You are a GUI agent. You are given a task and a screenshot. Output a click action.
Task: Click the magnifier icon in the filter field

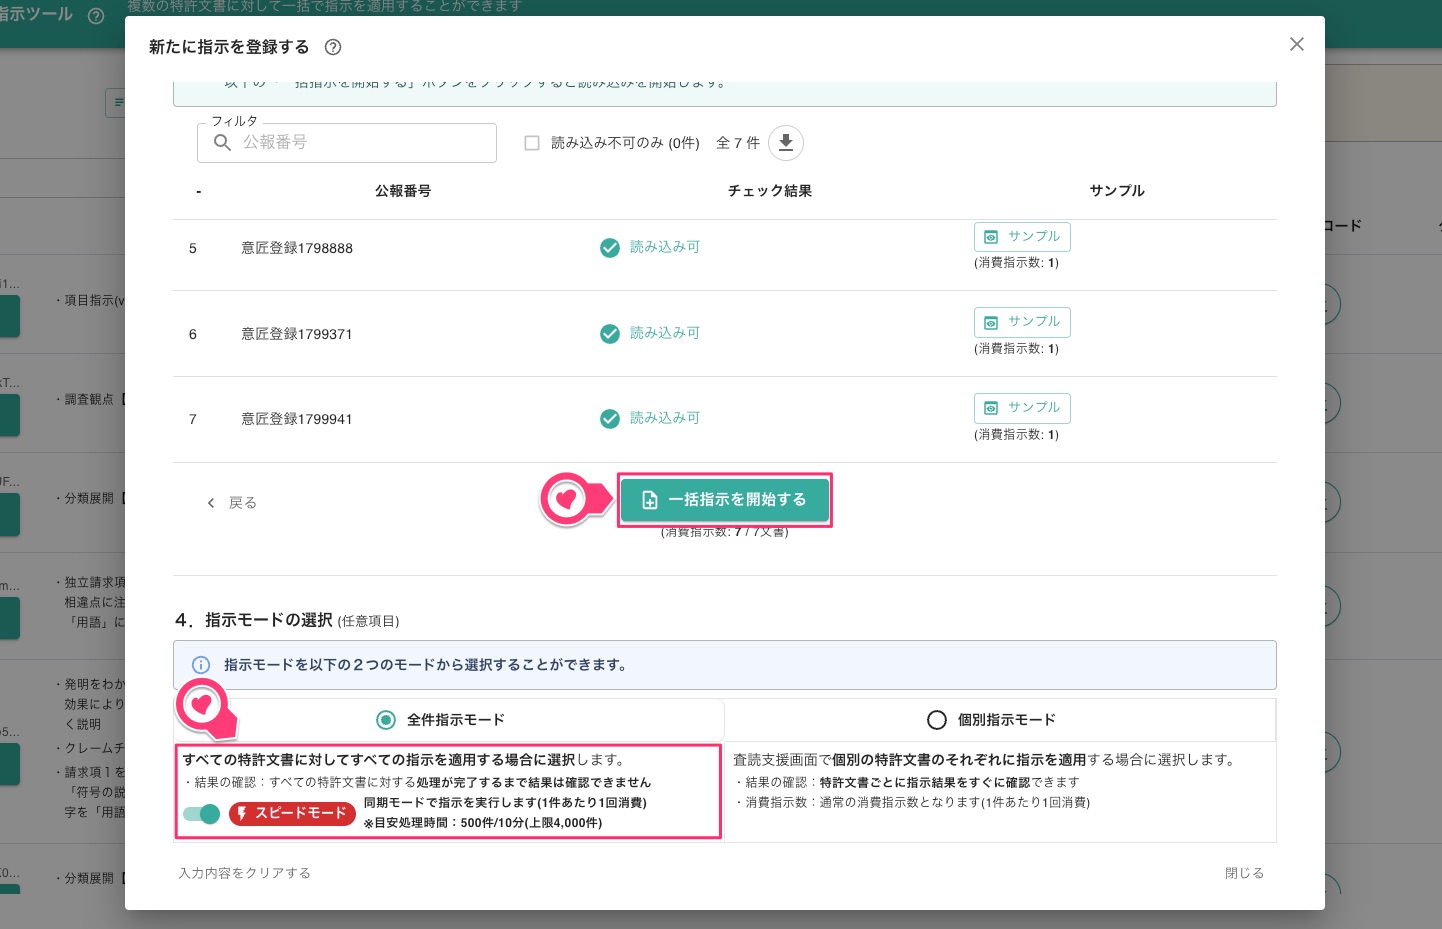point(223,143)
